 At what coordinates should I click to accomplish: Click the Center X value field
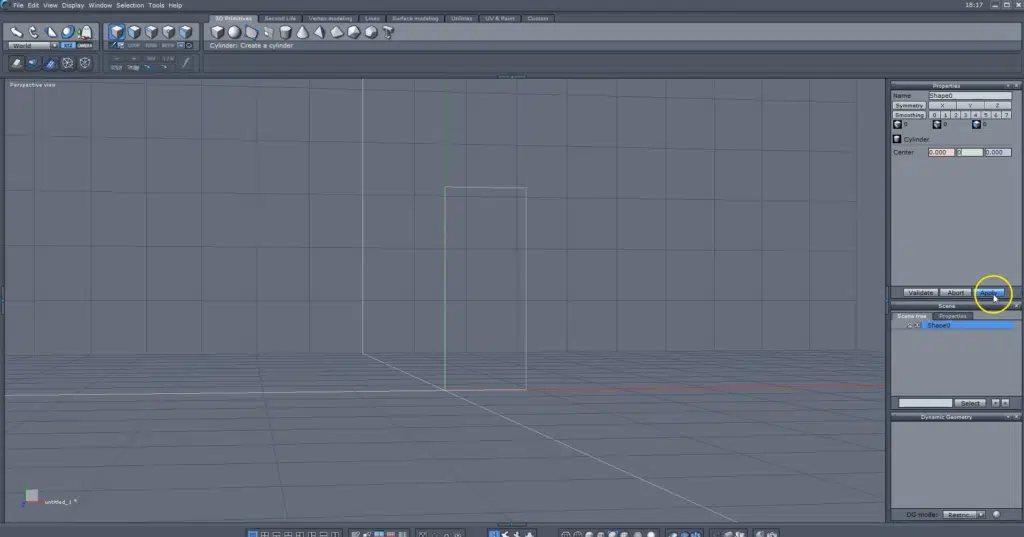pos(940,152)
